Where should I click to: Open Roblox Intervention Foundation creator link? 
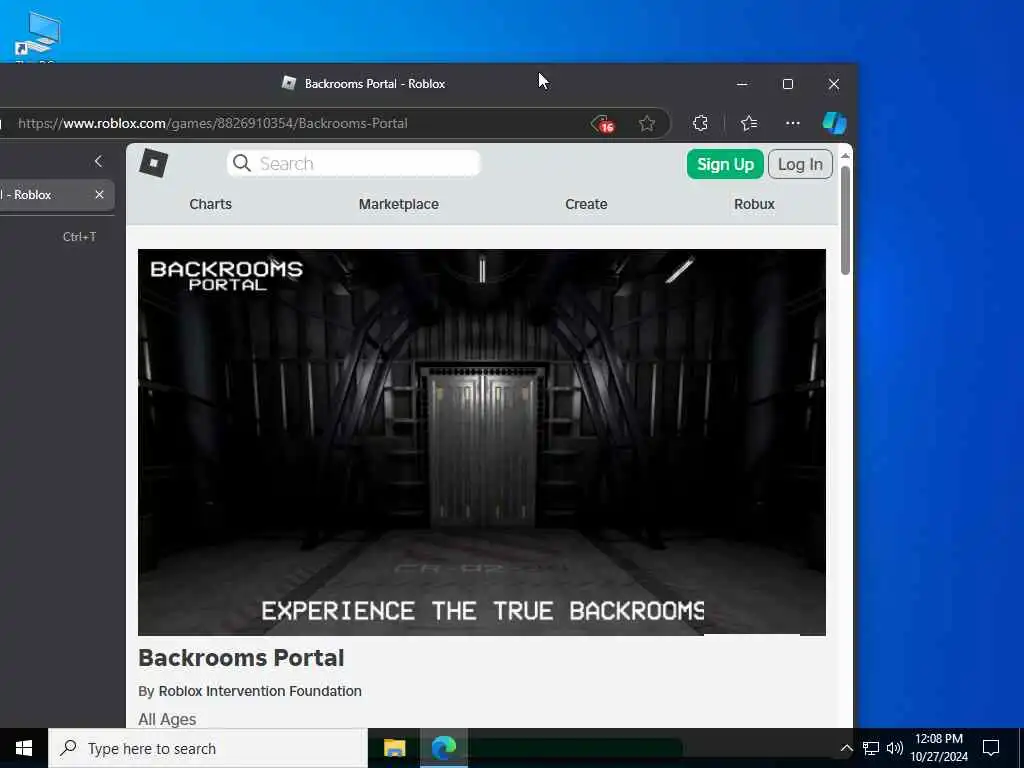click(x=260, y=691)
